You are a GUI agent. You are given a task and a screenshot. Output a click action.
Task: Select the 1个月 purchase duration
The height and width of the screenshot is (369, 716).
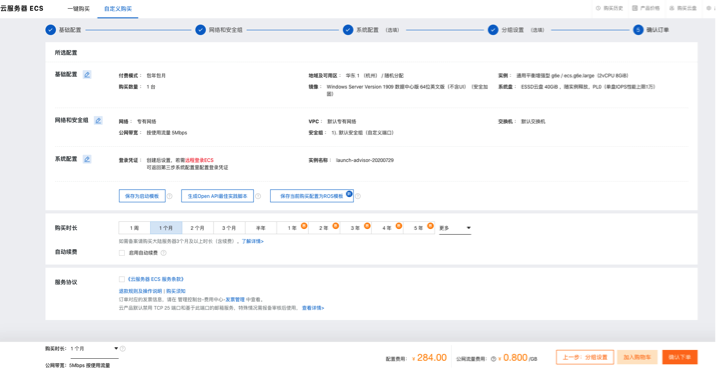[x=166, y=228]
